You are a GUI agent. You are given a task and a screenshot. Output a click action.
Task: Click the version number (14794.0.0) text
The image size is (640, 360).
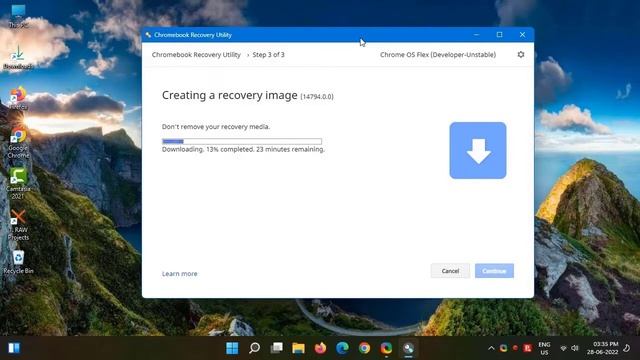pos(317,97)
